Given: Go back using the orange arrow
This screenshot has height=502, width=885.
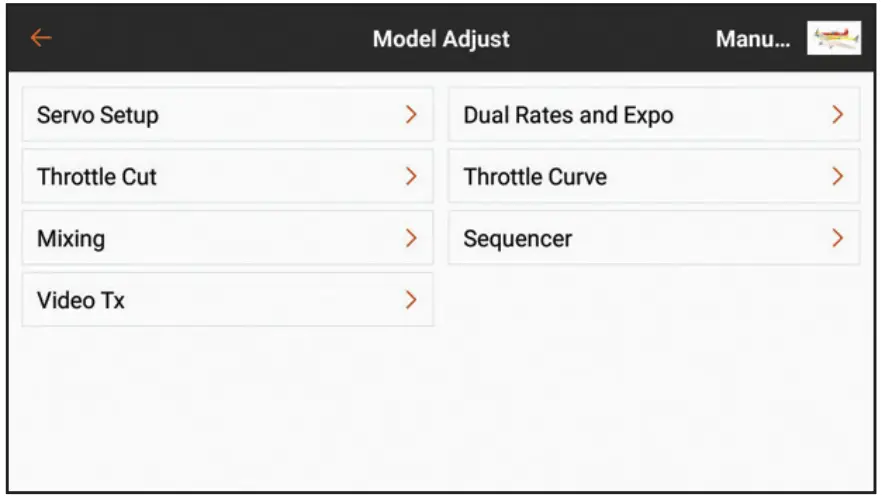Looking at the screenshot, I should [40, 38].
